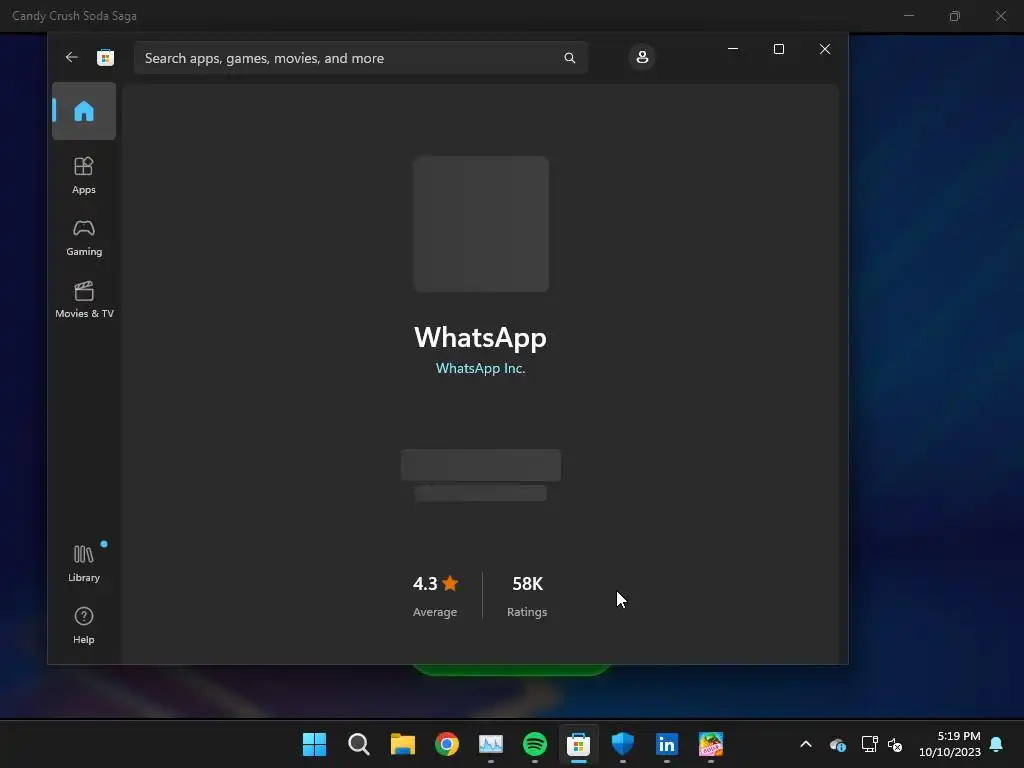1024x768 pixels.
Task: Switch to Candy Crush Soda taskbar icon
Action: (711, 744)
